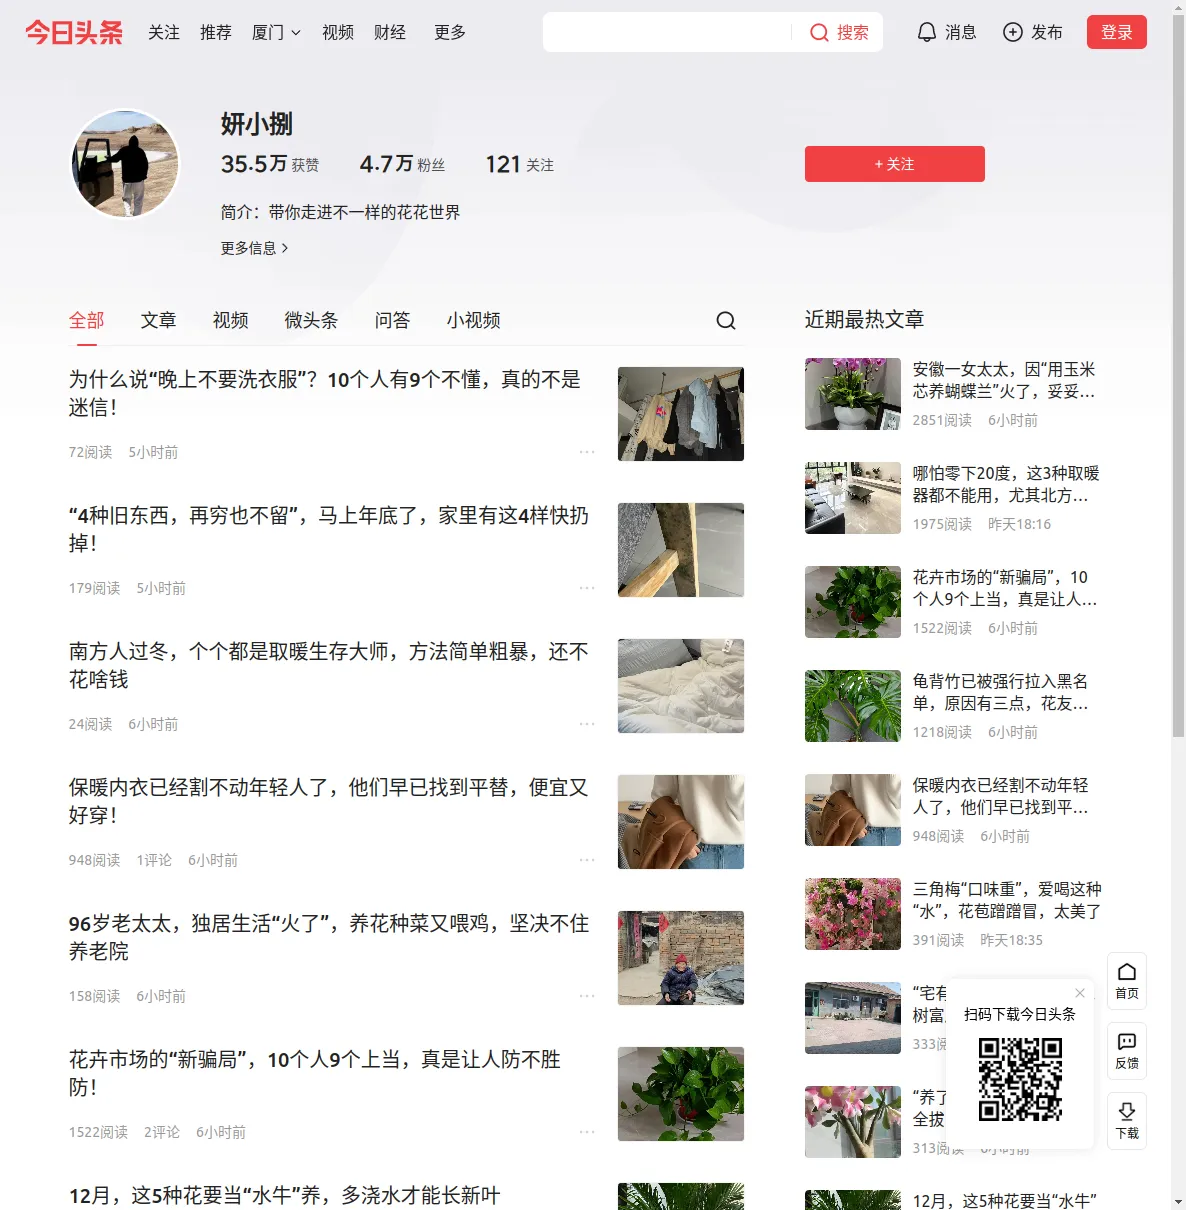Open the 反馈 feedback icon
This screenshot has height=1210, width=1186.
(1127, 1051)
